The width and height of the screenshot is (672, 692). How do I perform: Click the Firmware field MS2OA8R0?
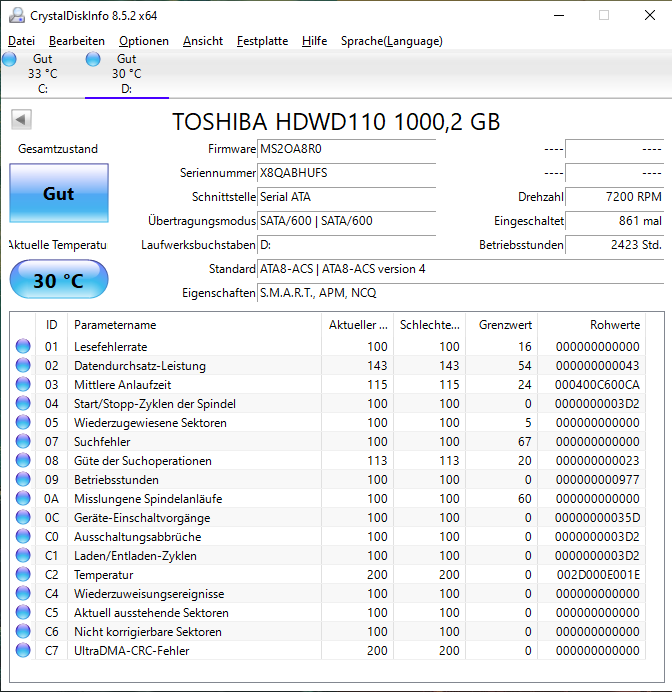(346, 149)
